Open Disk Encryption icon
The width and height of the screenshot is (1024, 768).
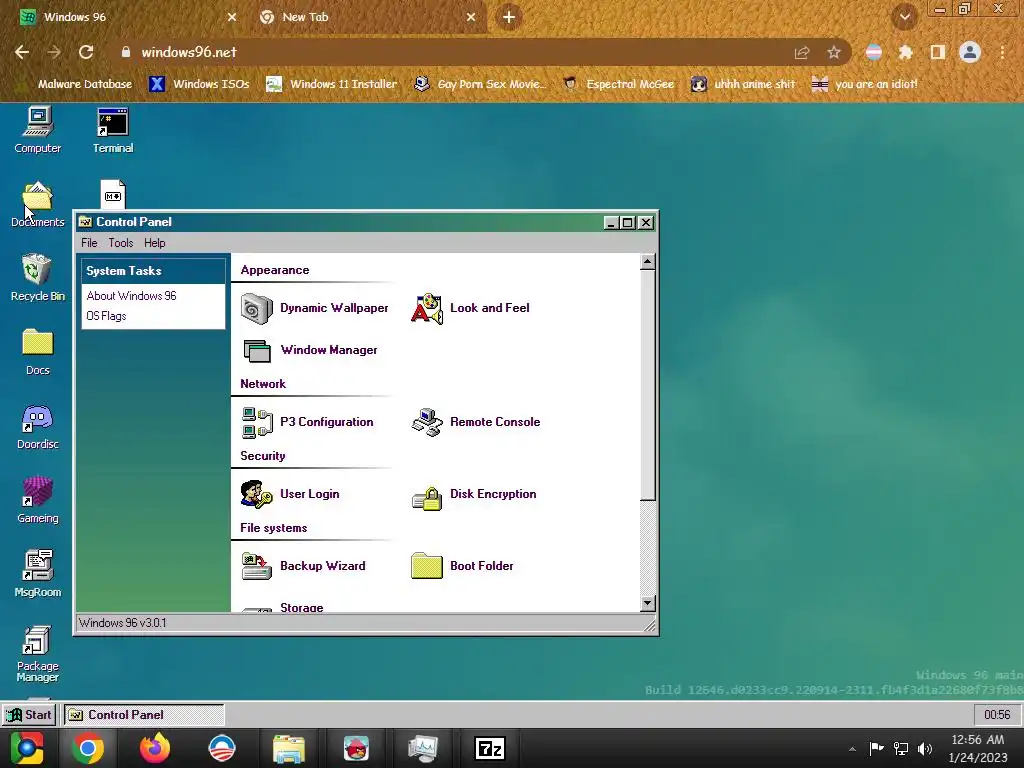426,499
